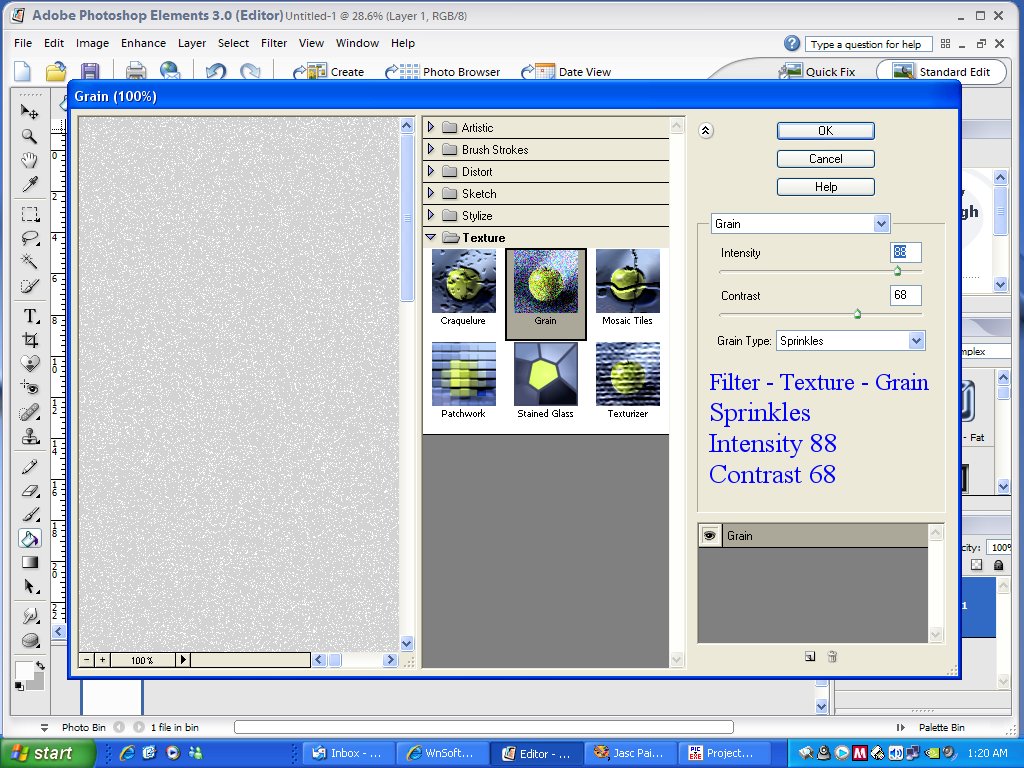Click the new effect layer icon

click(x=810, y=657)
